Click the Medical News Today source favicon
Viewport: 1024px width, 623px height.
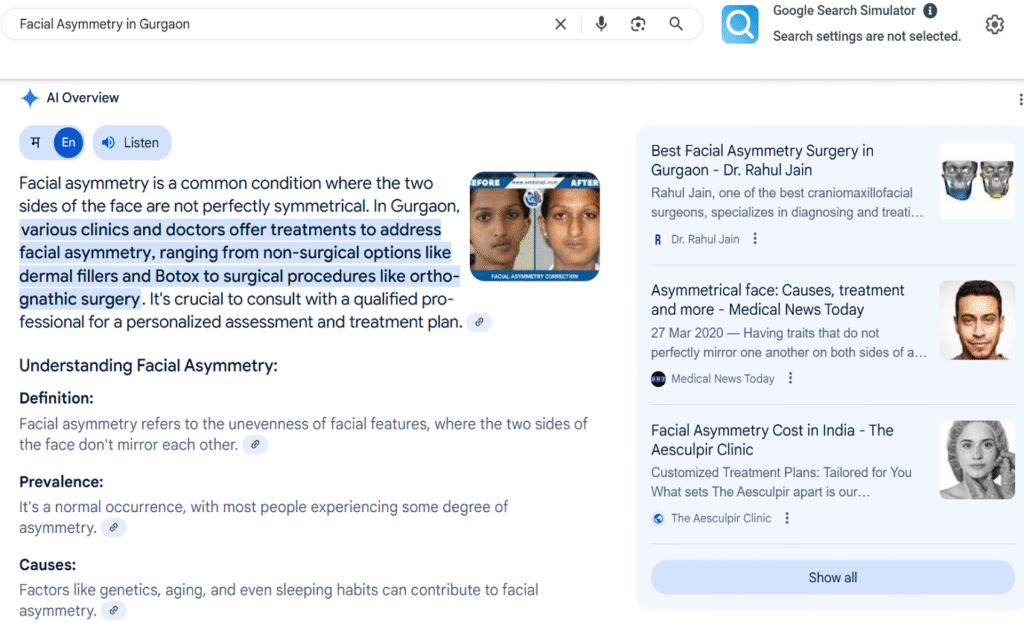click(x=658, y=379)
